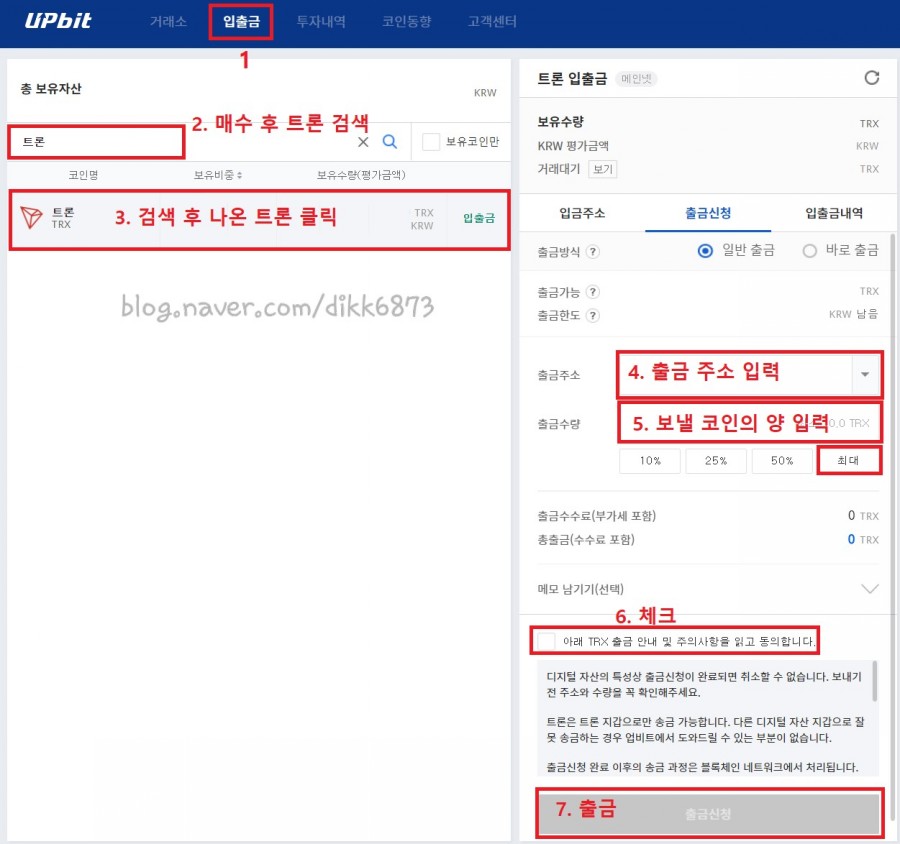Open the 고객센터 menu
900x844 pixels.
point(492,22)
